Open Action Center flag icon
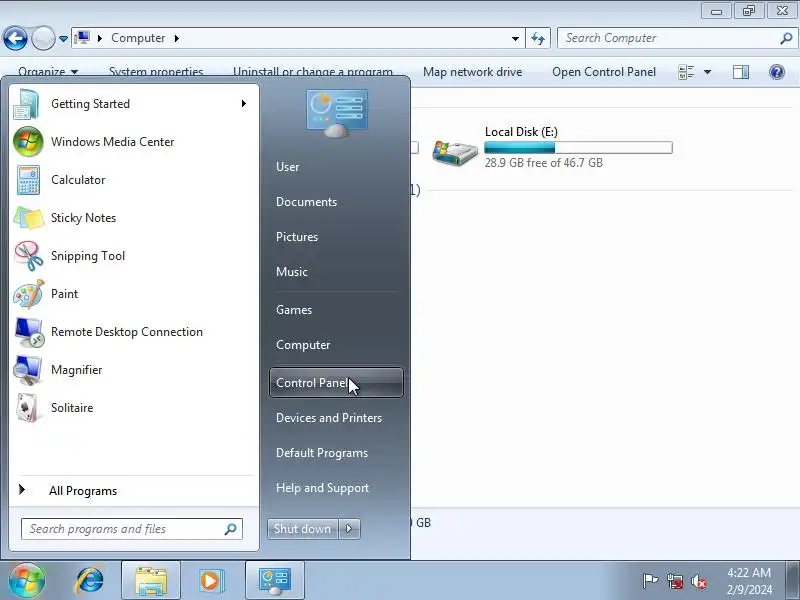Viewport: 800px width, 600px height. click(x=649, y=581)
